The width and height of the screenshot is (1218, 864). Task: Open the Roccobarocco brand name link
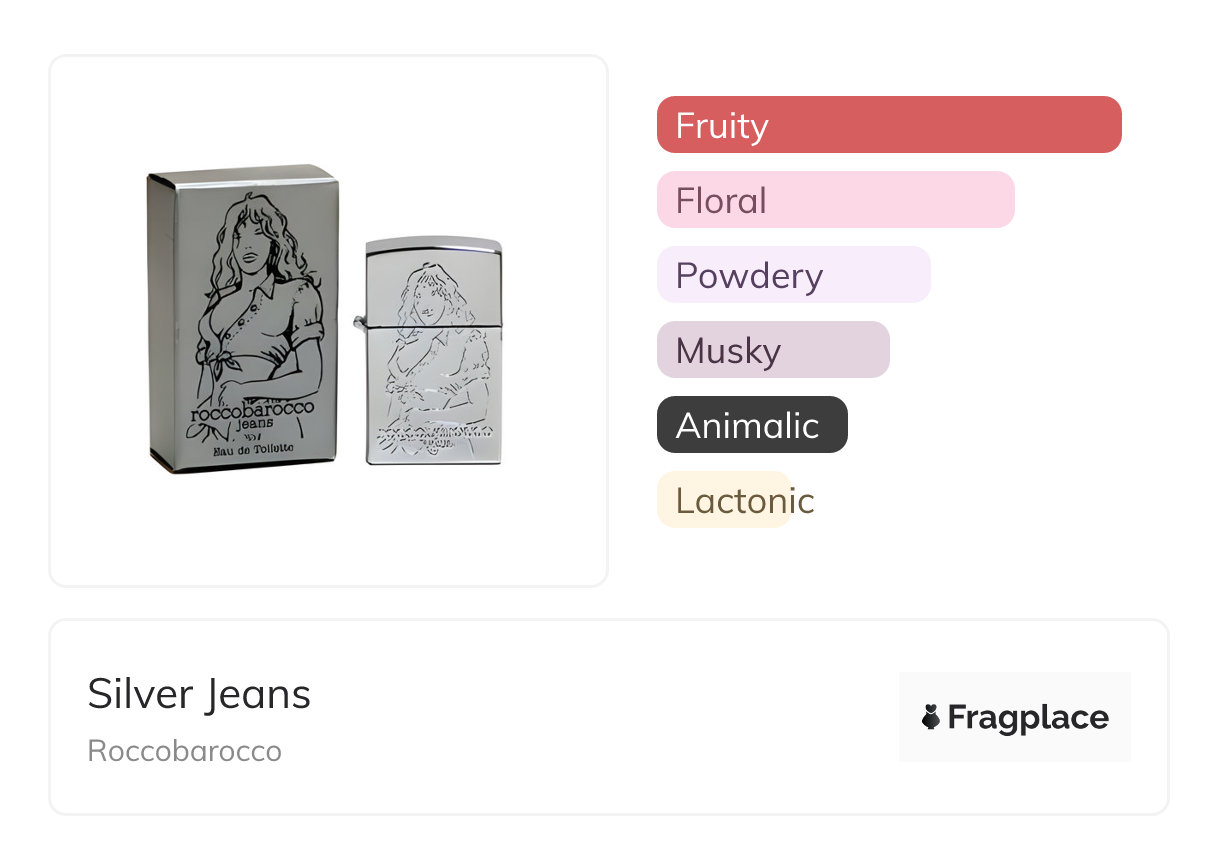click(185, 751)
